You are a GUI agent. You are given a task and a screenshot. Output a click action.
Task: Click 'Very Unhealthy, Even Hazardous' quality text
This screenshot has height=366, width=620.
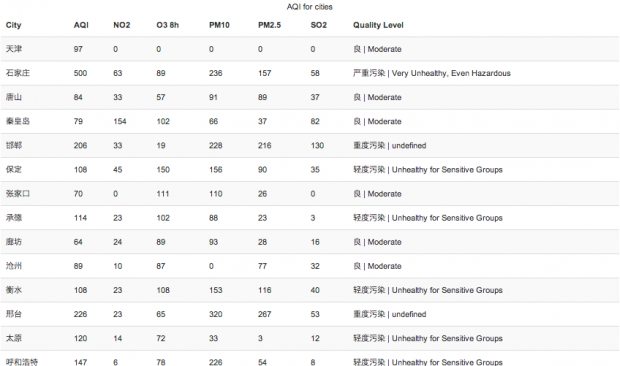[451, 73]
